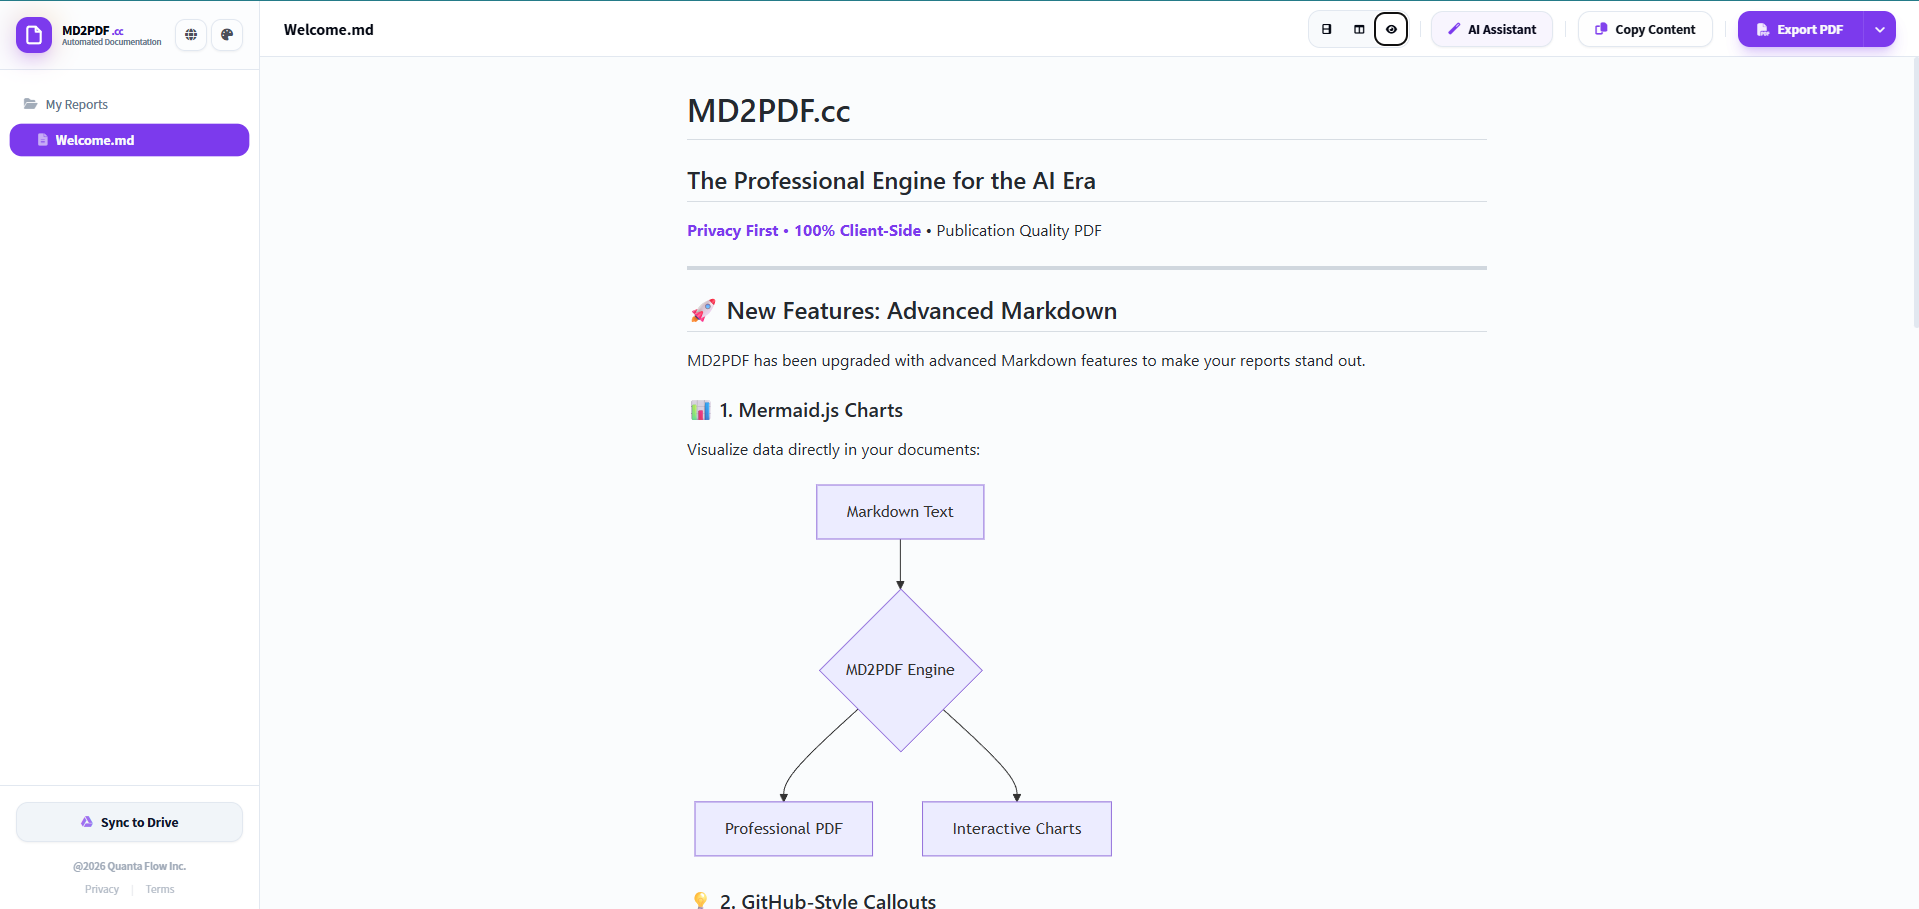
Task: Open the theme palette picker
Action: pyautogui.click(x=227, y=35)
